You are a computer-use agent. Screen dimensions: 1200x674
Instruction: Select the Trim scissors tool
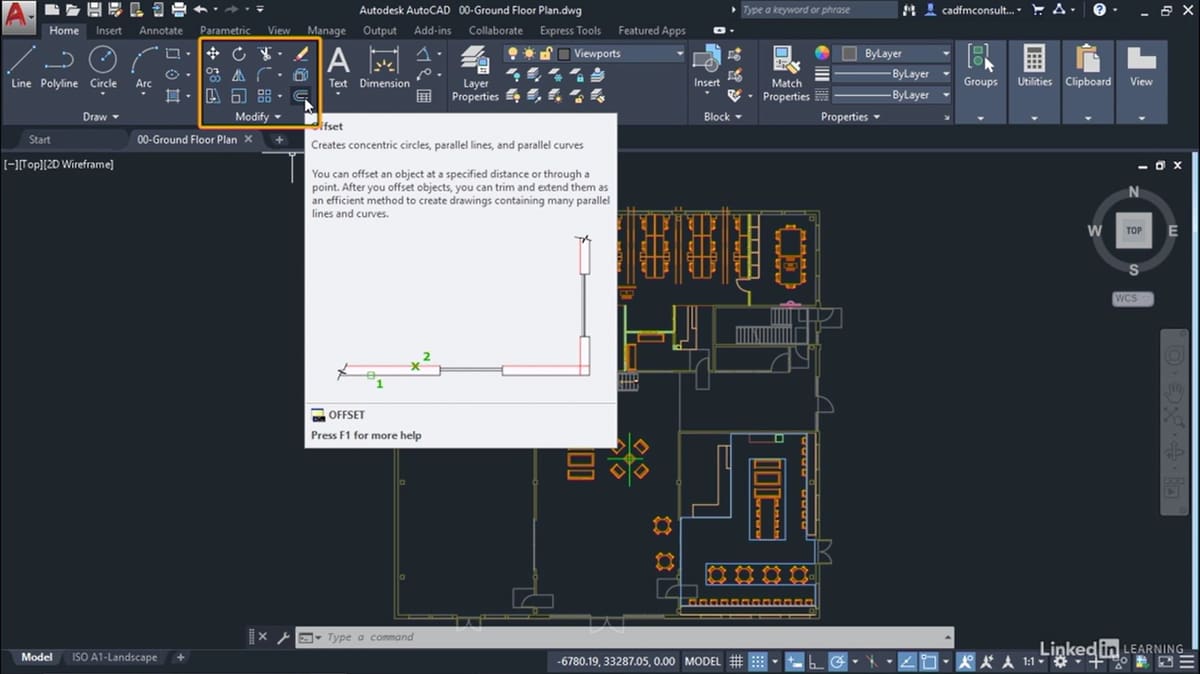coord(265,53)
